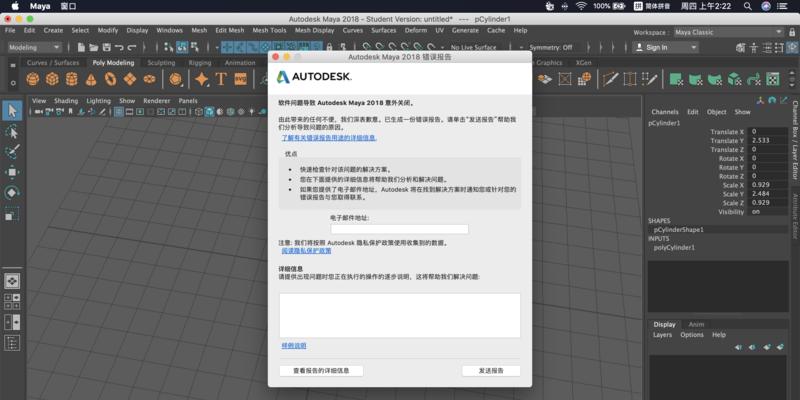Open macOS Spotlight search icon
This screenshot has height=400, width=800.
[747, 6]
